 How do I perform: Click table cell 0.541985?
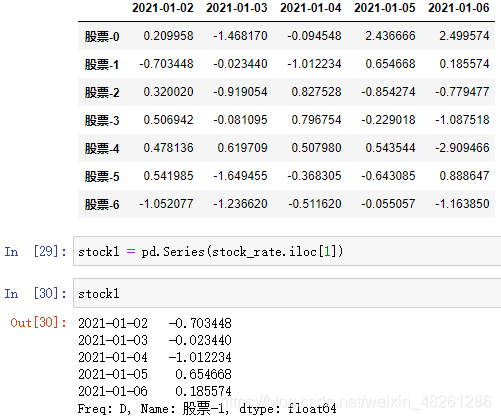(168, 176)
